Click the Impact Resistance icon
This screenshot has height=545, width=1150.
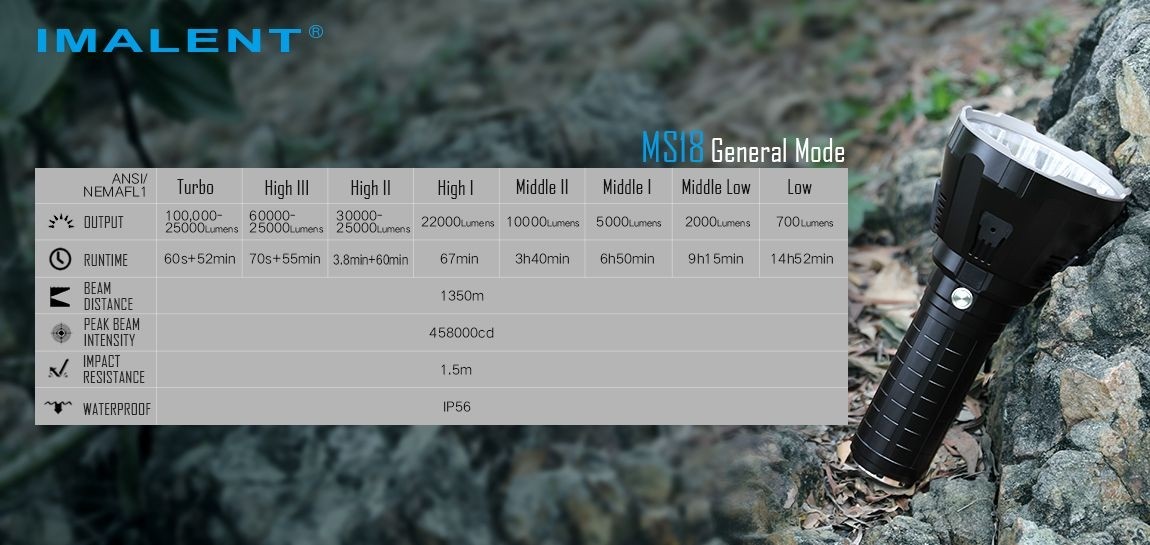coord(61,369)
